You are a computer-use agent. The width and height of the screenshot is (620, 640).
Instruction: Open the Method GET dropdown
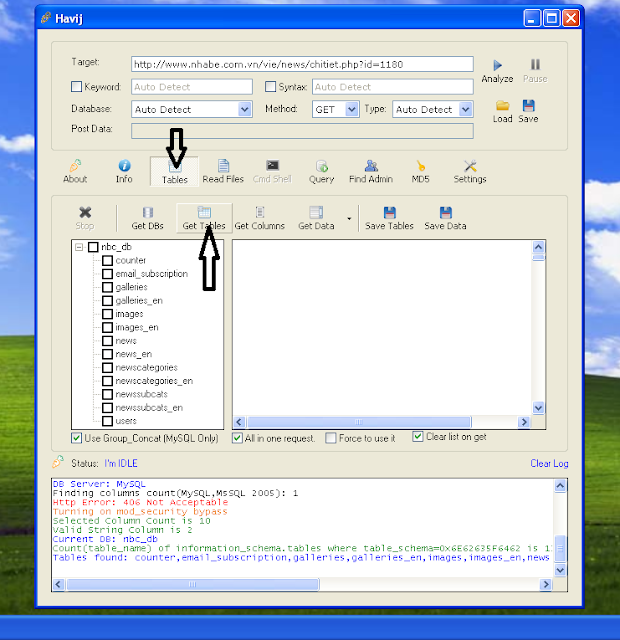point(351,109)
